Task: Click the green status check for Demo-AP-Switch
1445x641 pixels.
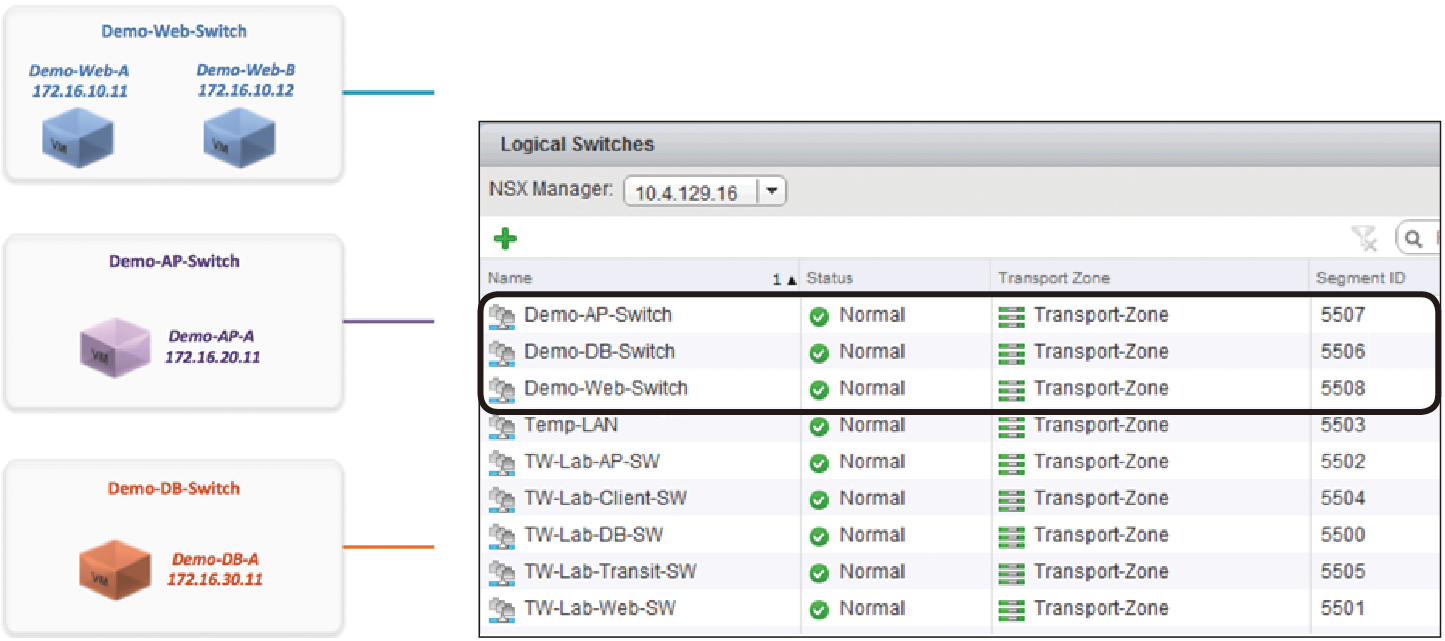Action: (819, 317)
